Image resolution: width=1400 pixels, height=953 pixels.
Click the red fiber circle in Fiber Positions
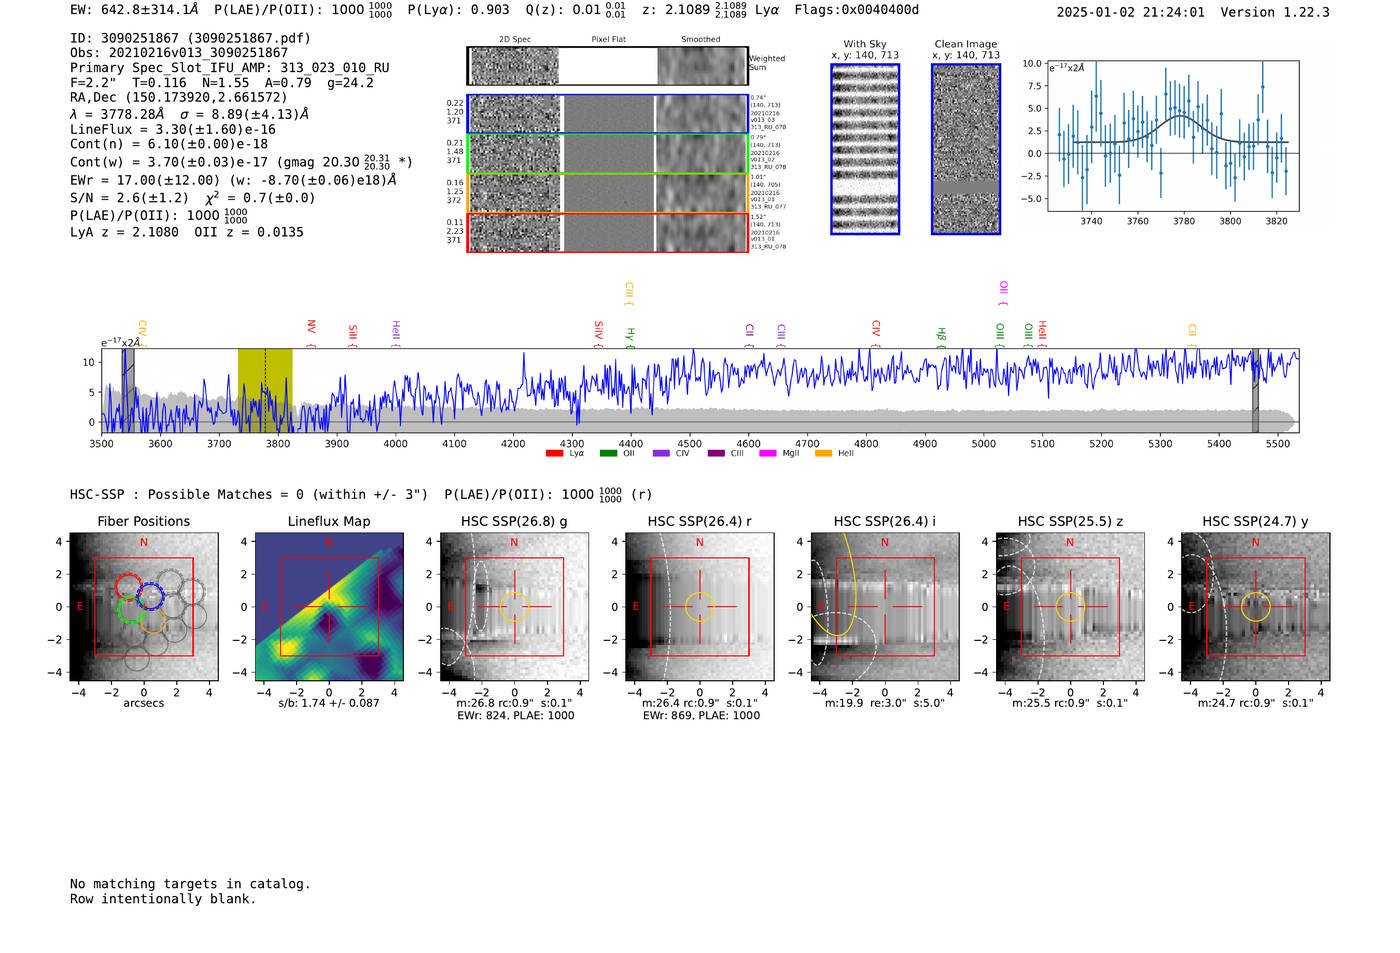(128, 587)
